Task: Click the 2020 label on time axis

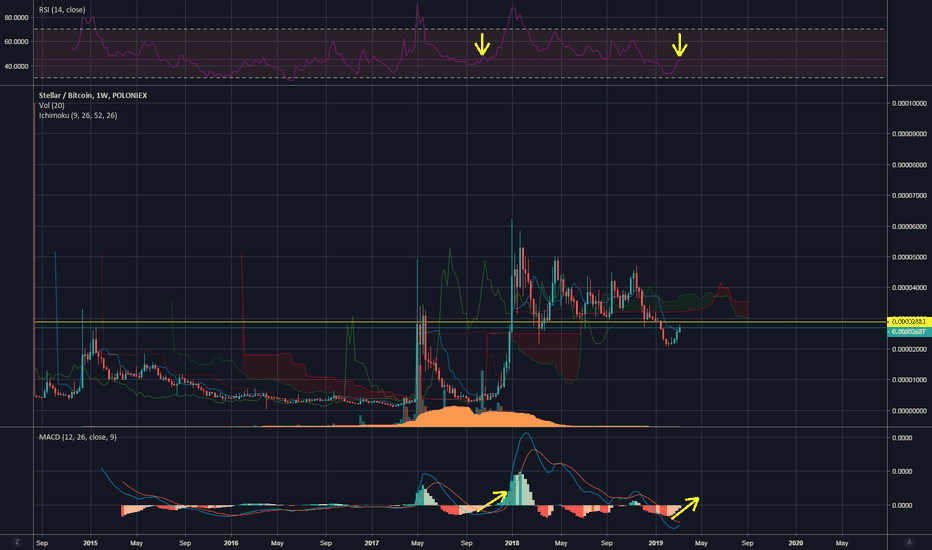Action: tap(795, 543)
